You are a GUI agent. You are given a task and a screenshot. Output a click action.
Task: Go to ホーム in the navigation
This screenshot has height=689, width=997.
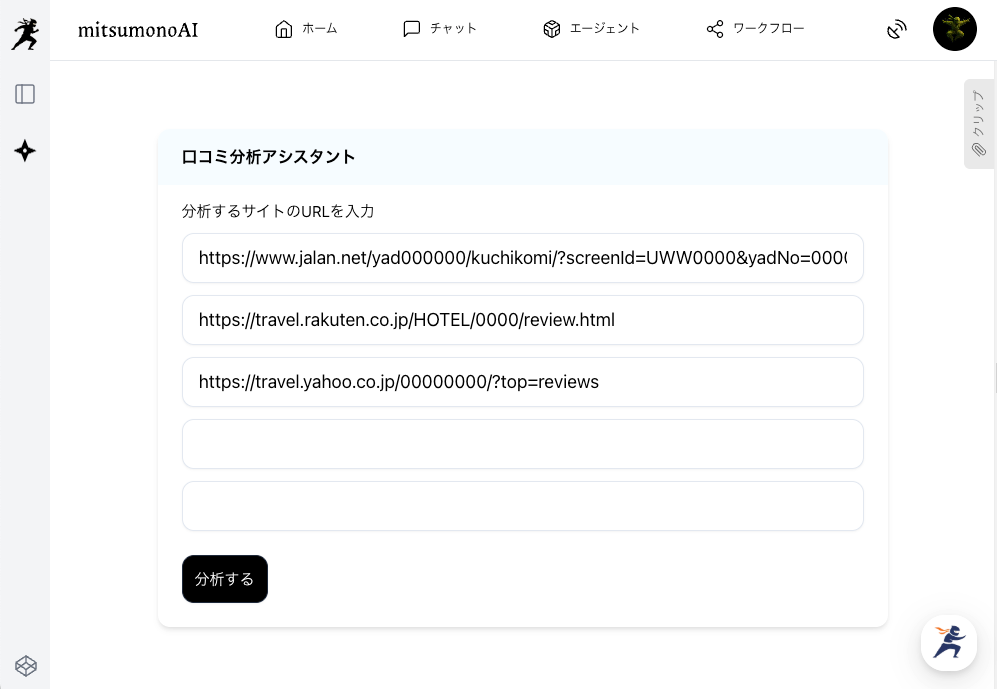pyautogui.click(x=306, y=29)
